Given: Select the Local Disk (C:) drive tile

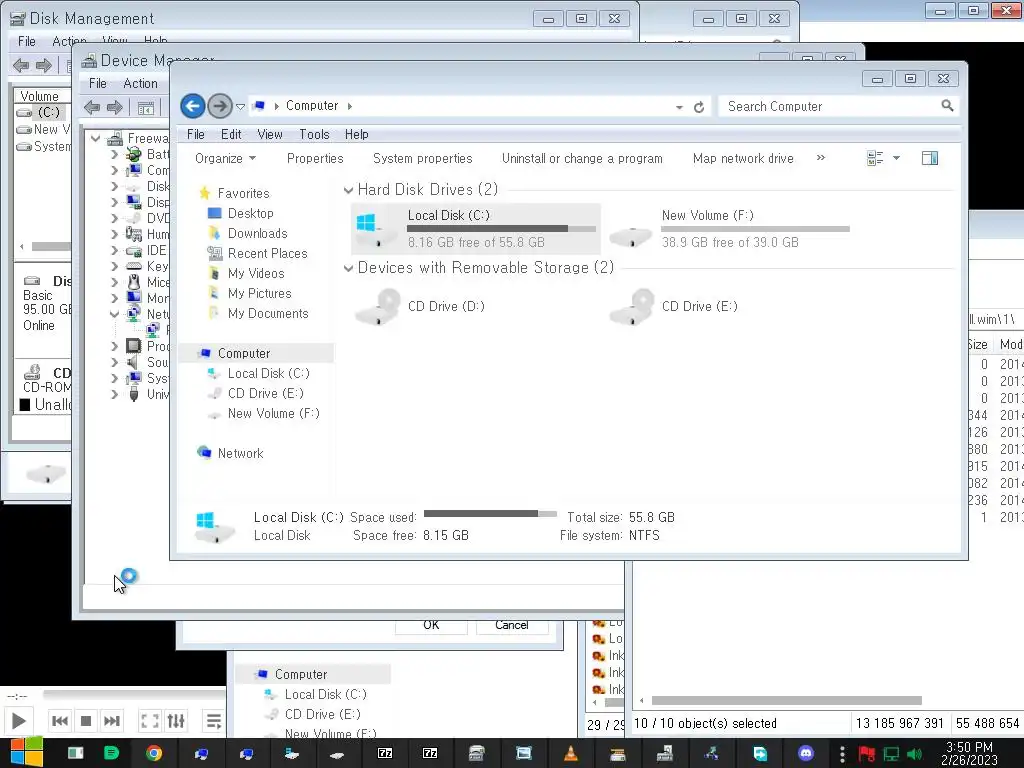Looking at the screenshot, I should click(476, 229).
